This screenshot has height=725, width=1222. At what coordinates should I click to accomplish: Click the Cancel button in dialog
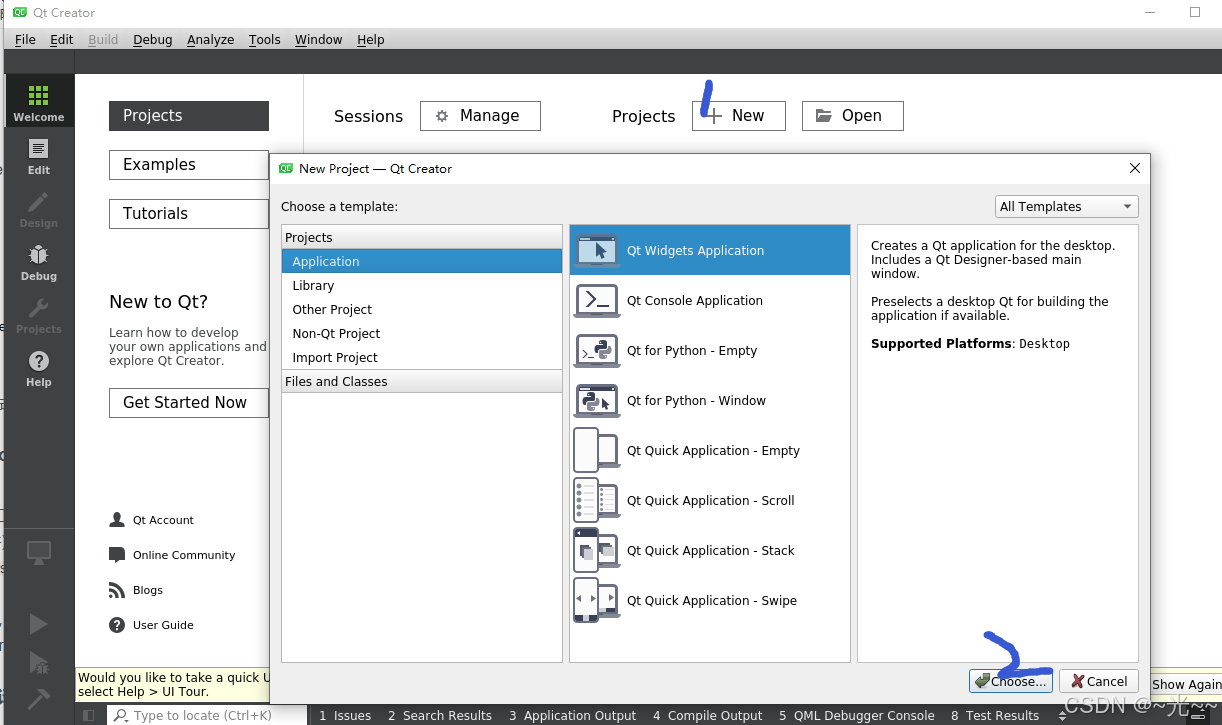point(1099,681)
